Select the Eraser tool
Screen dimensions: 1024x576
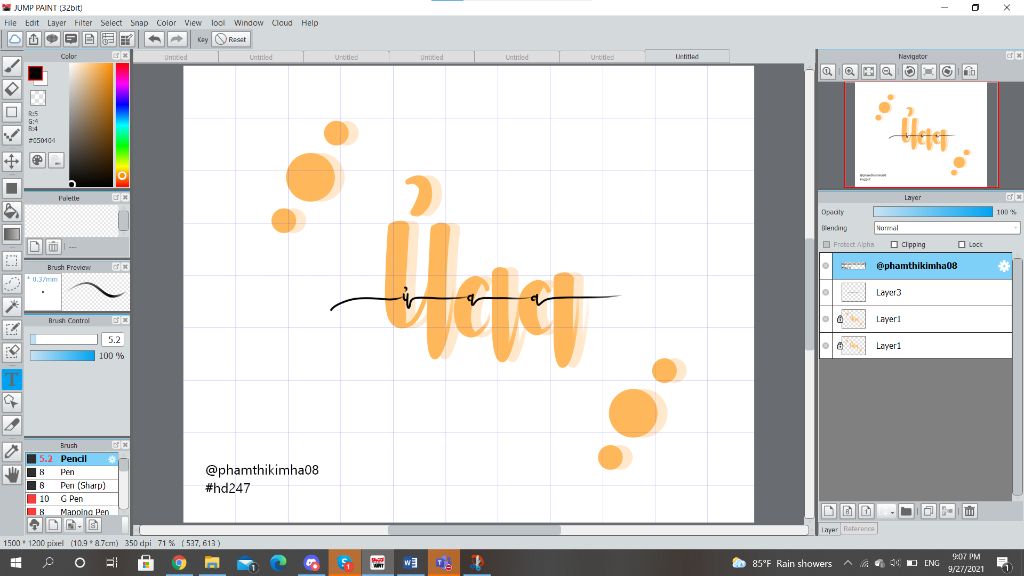12,89
